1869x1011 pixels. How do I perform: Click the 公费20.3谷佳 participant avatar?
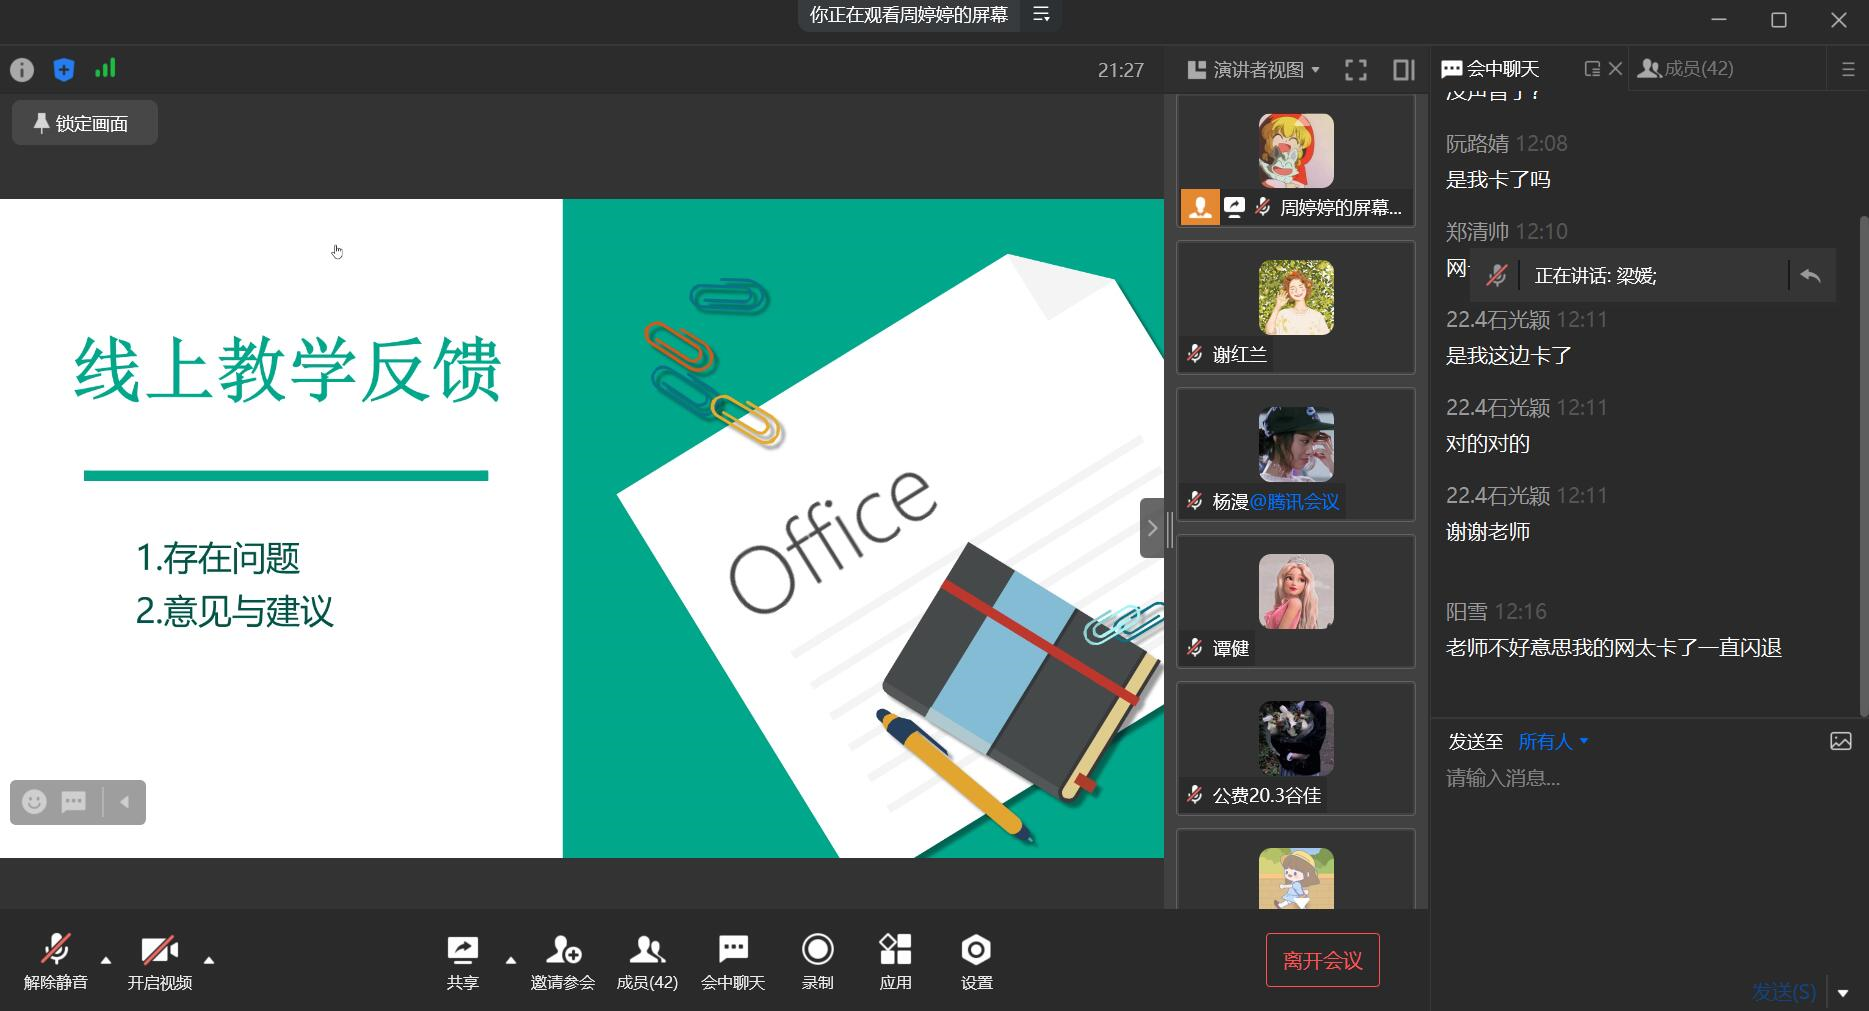1296,738
